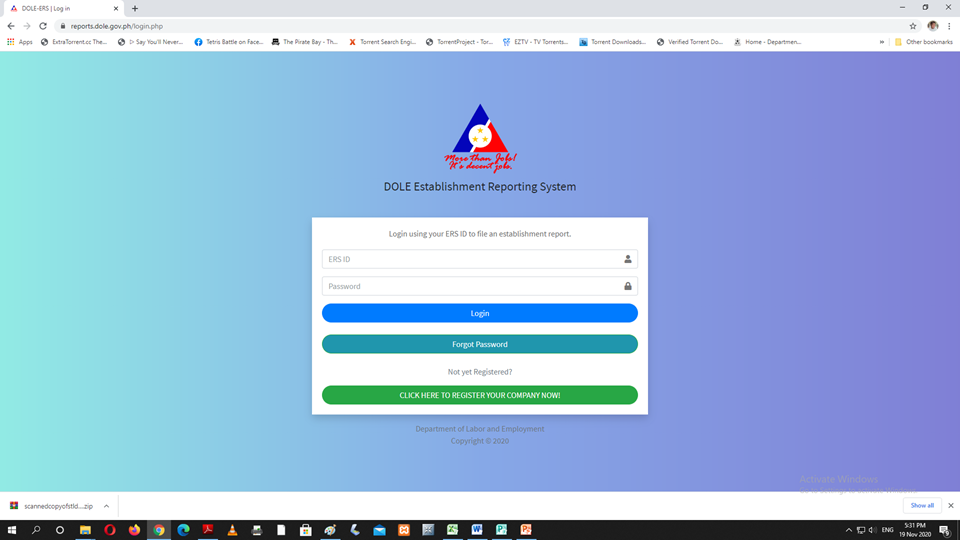Click the address bar showing reports.dole.gov.ph
The height and width of the screenshot is (540, 960).
pyautogui.click(x=484, y=26)
